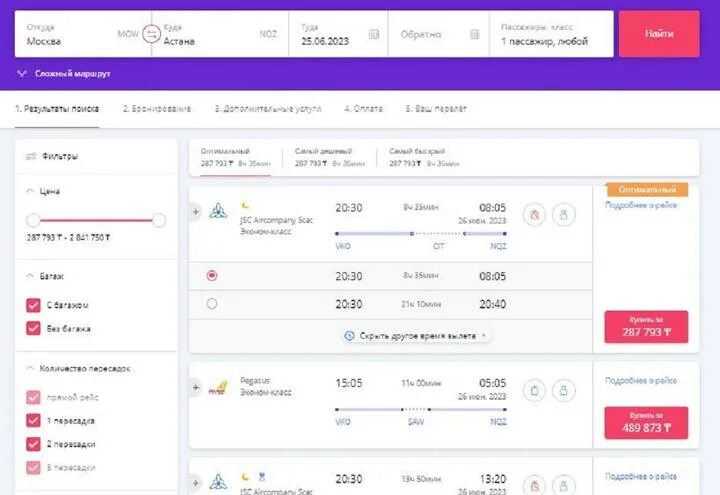Collapse the Багаж filter section
Viewport: 720px width, 495px height.
click(30, 276)
